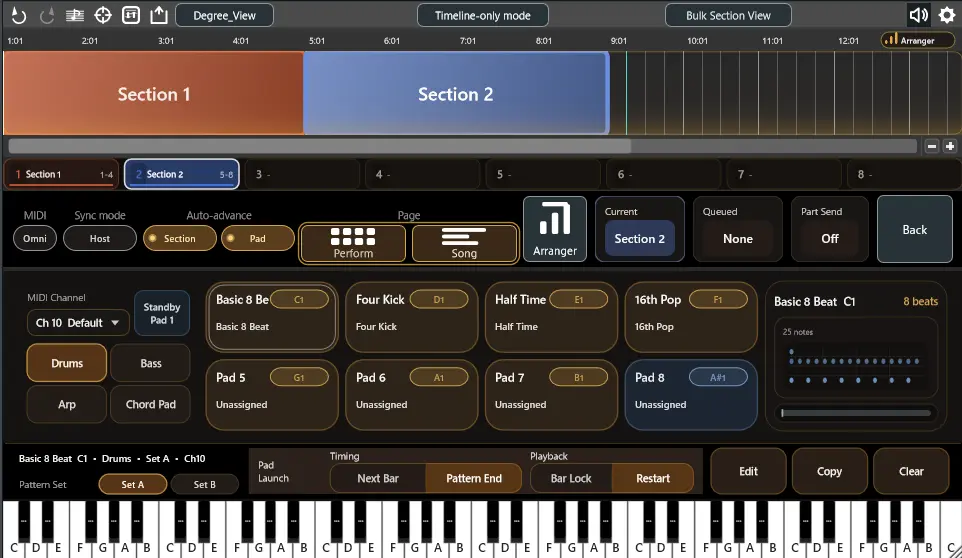
Task: Click the Degree_View button
Action: pos(225,15)
